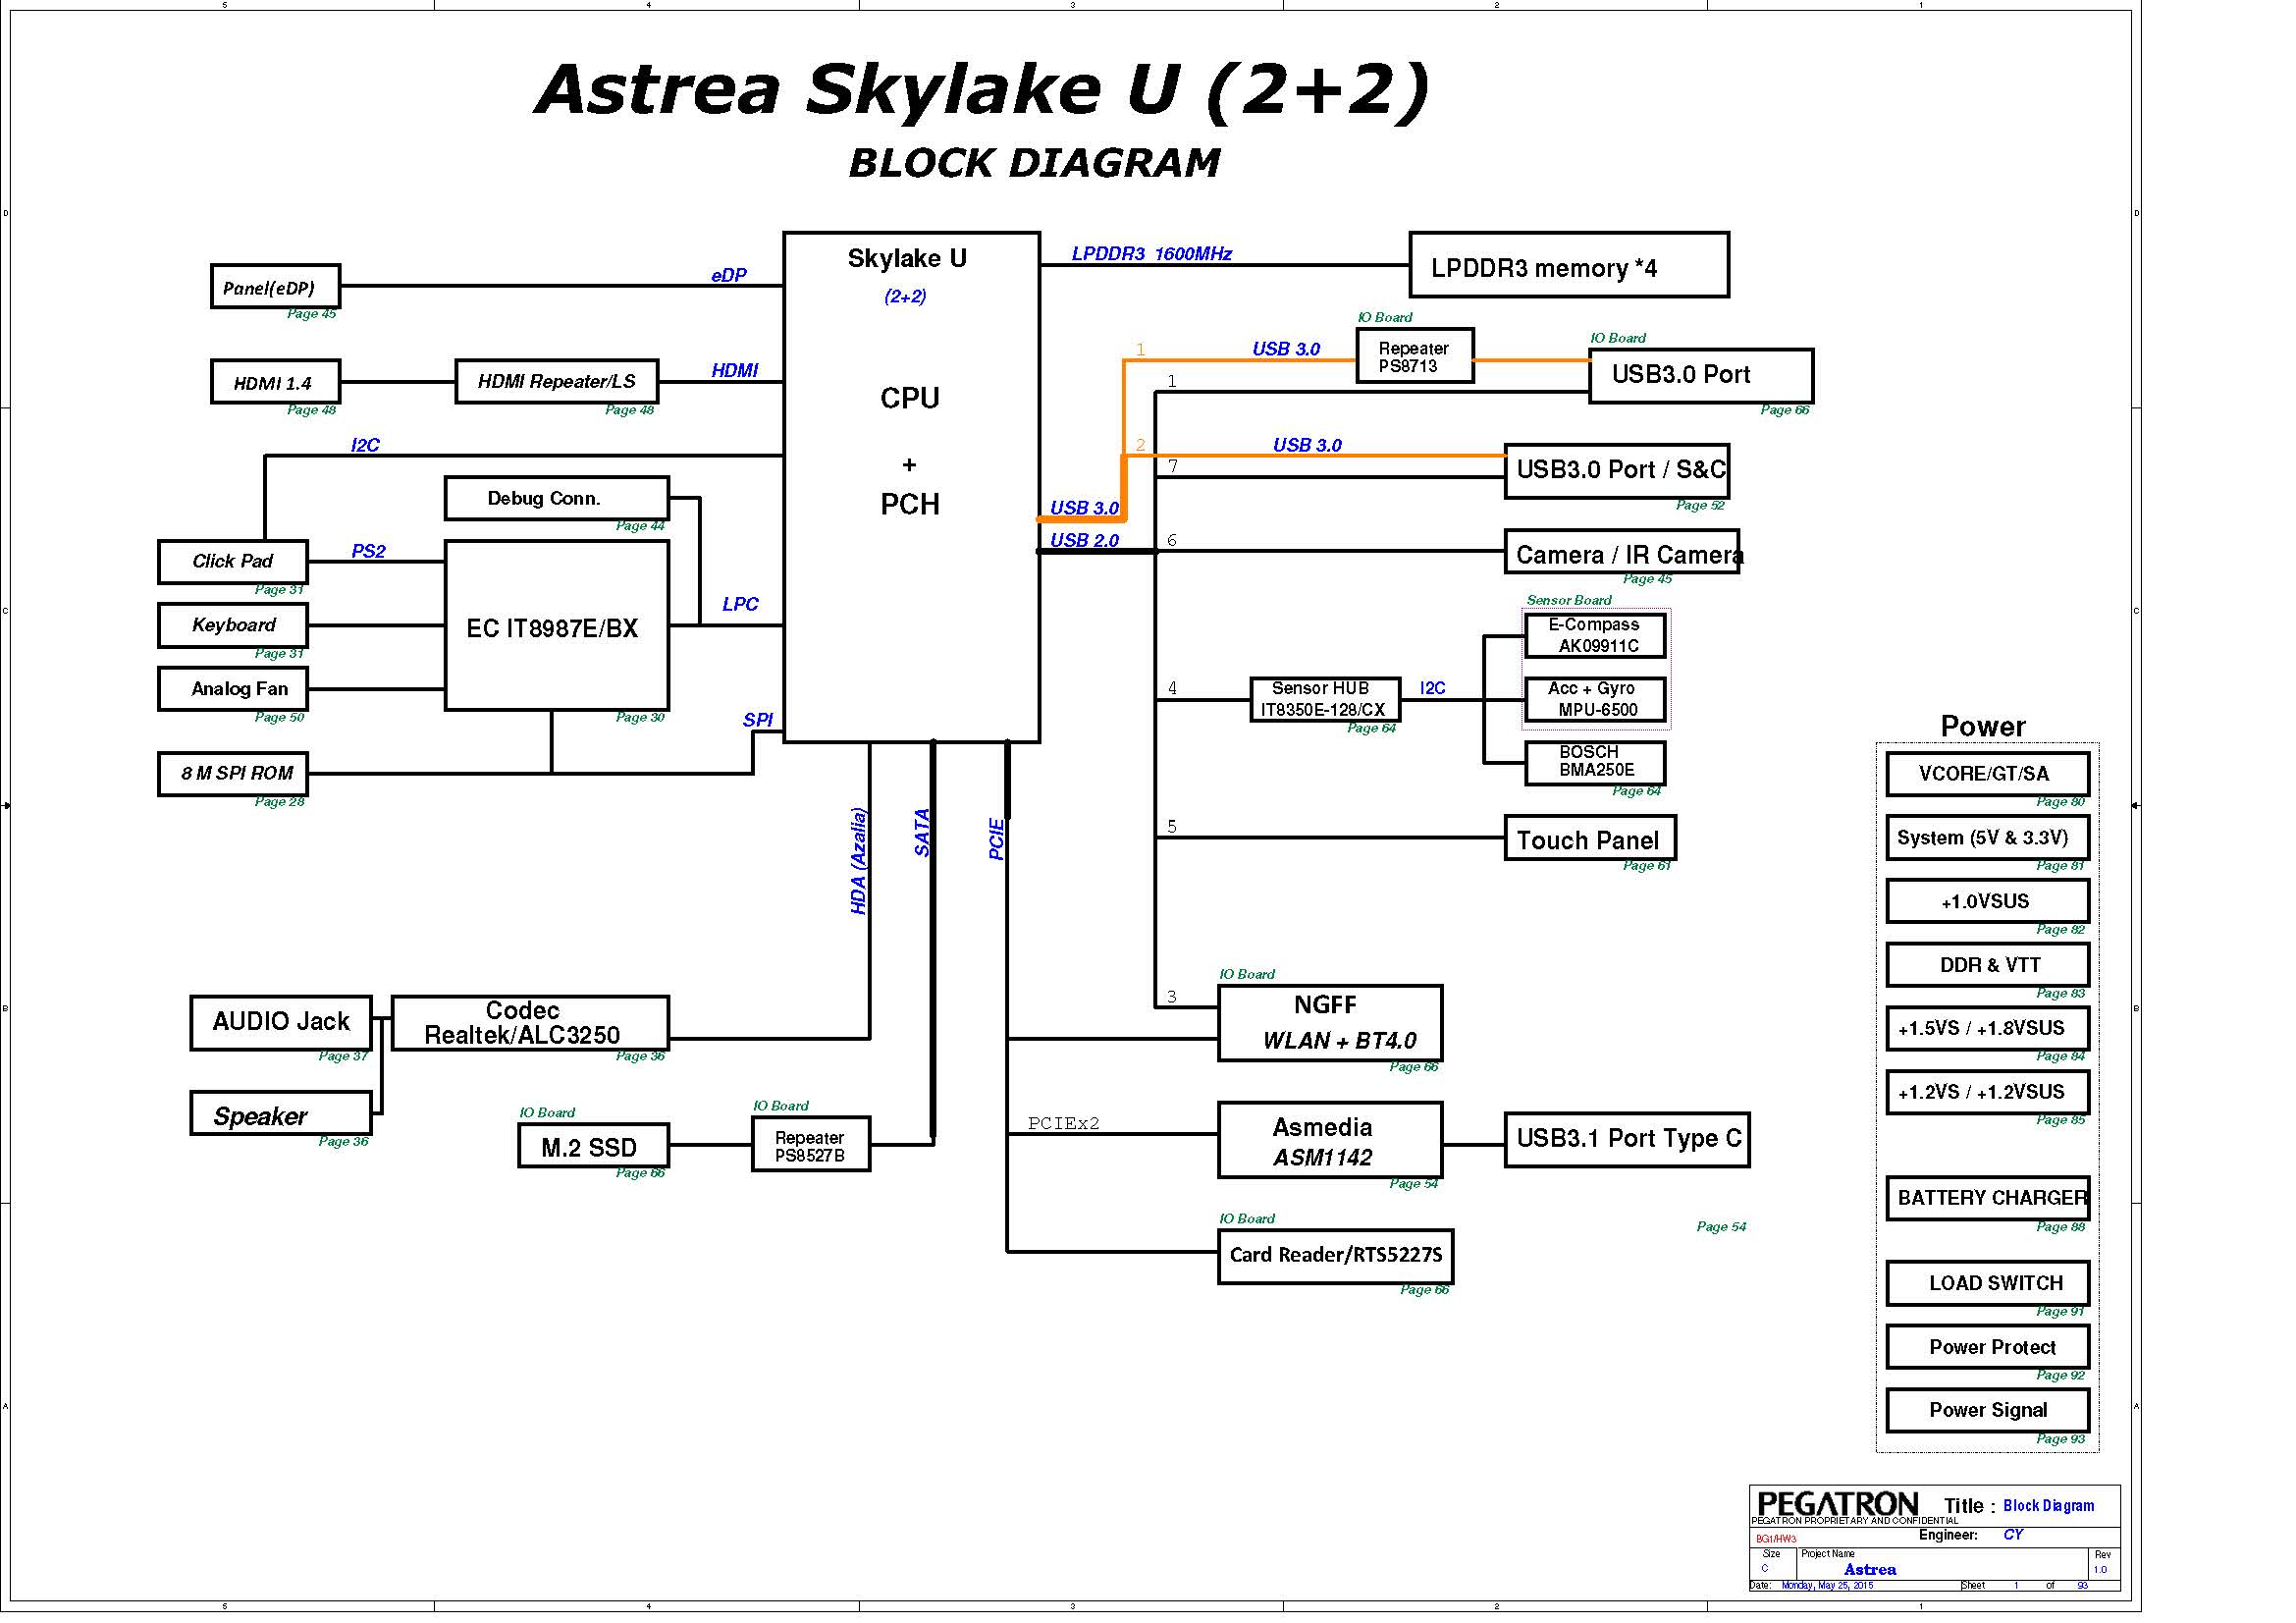This screenshot has height=1623, width=2296.
Task: Click the Camera / IR Camera block
Action: pyautogui.click(x=1621, y=552)
